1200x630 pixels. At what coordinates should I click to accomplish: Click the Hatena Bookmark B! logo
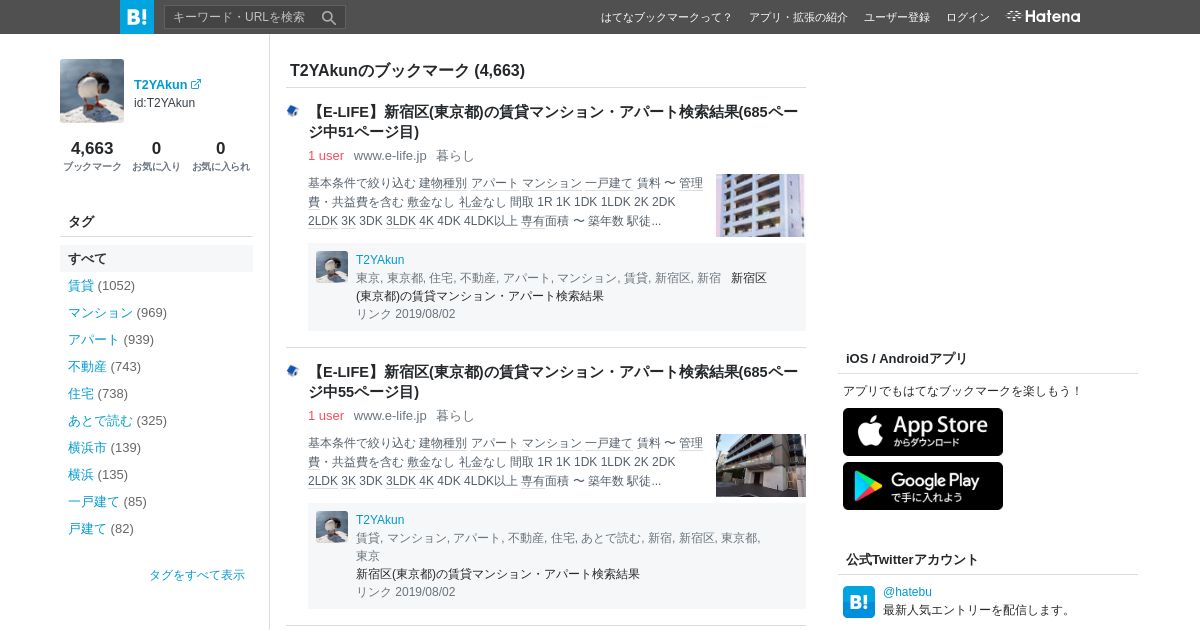coord(137,17)
